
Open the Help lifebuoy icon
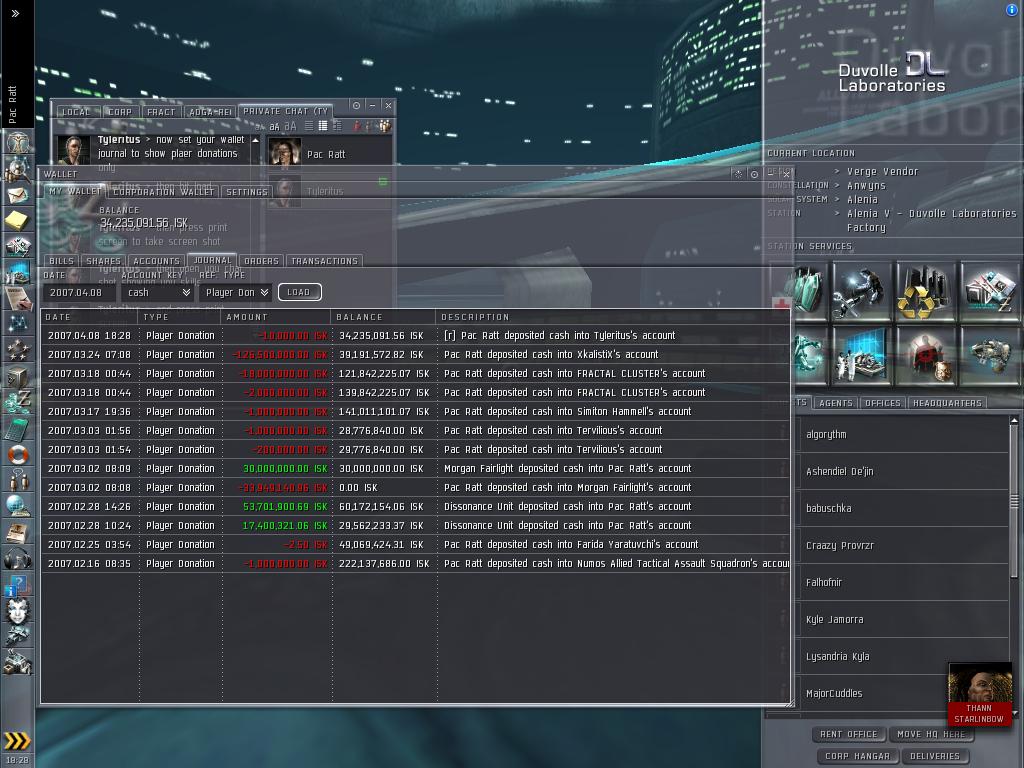coord(18,454)
